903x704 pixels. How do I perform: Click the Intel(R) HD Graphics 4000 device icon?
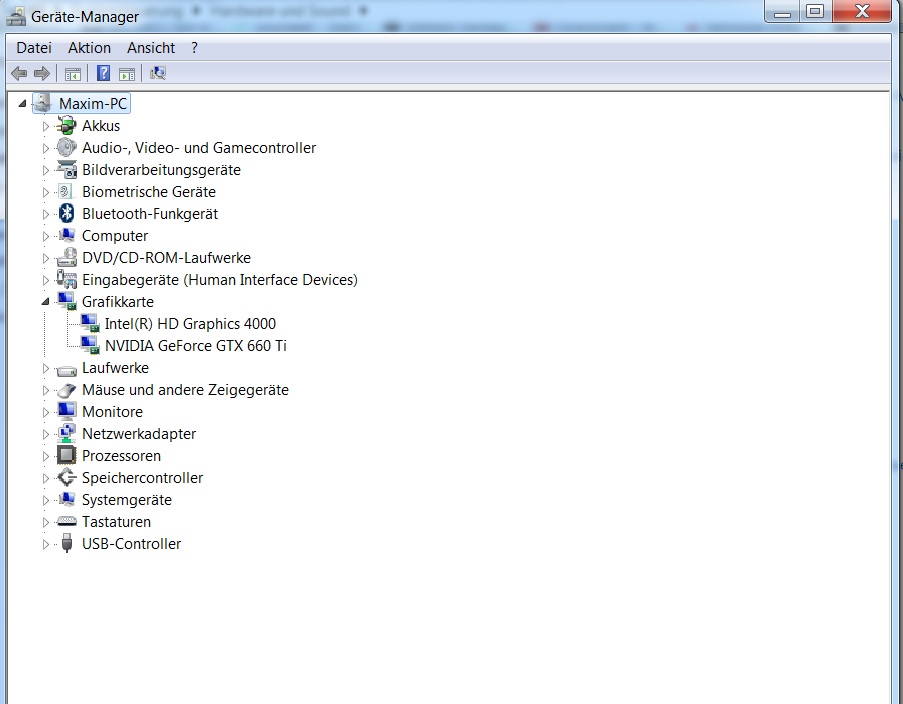point(90,323)
